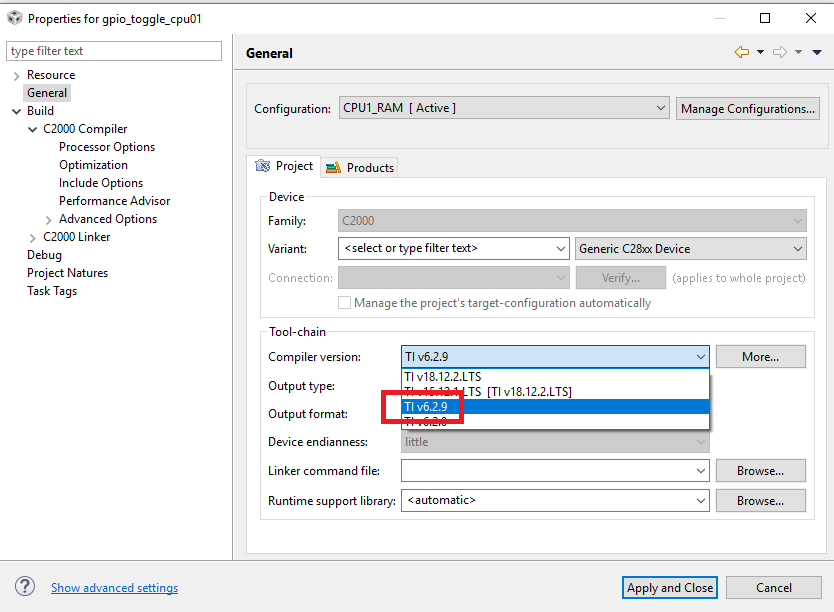Viewport: 834px width, 612px height.
Task: Click the properties dialog title icon
Action: [15, 18]
